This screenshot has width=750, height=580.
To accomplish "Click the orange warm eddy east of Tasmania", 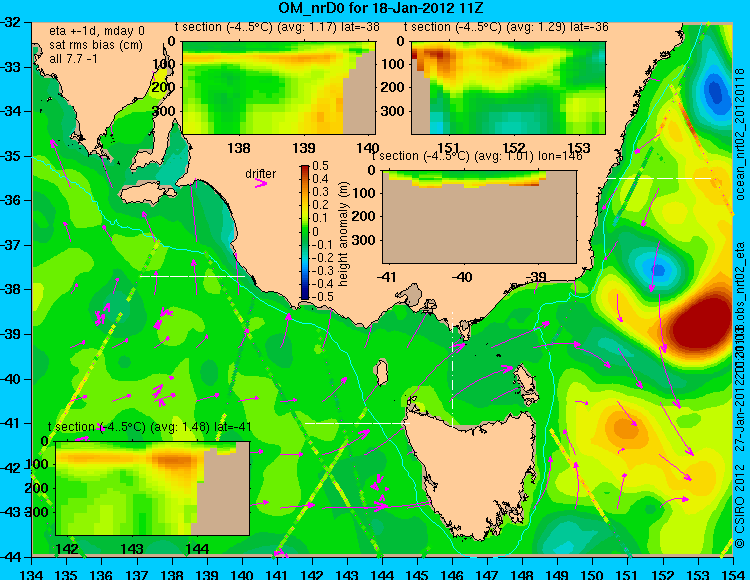I will [x=627, y=427].
